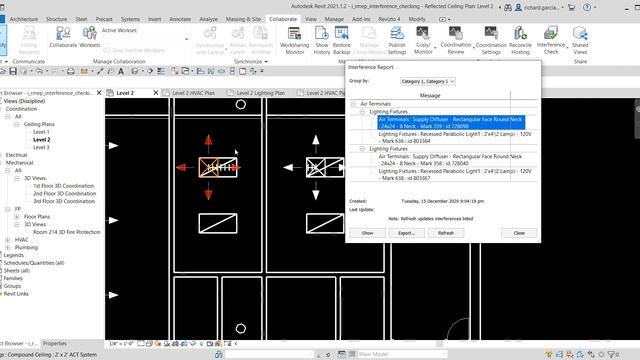Open the Add-Ins ribbon tab
The image size is (640, 360).
pos(361,19)
